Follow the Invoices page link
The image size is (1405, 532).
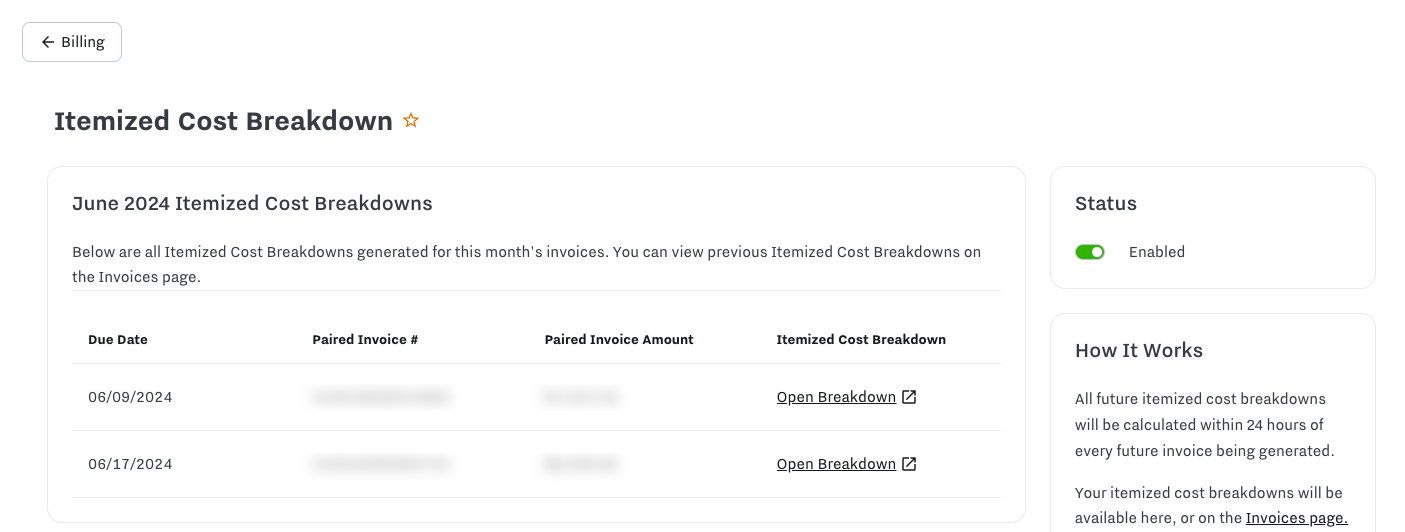pyautogui.click(x=1296, y=518)
